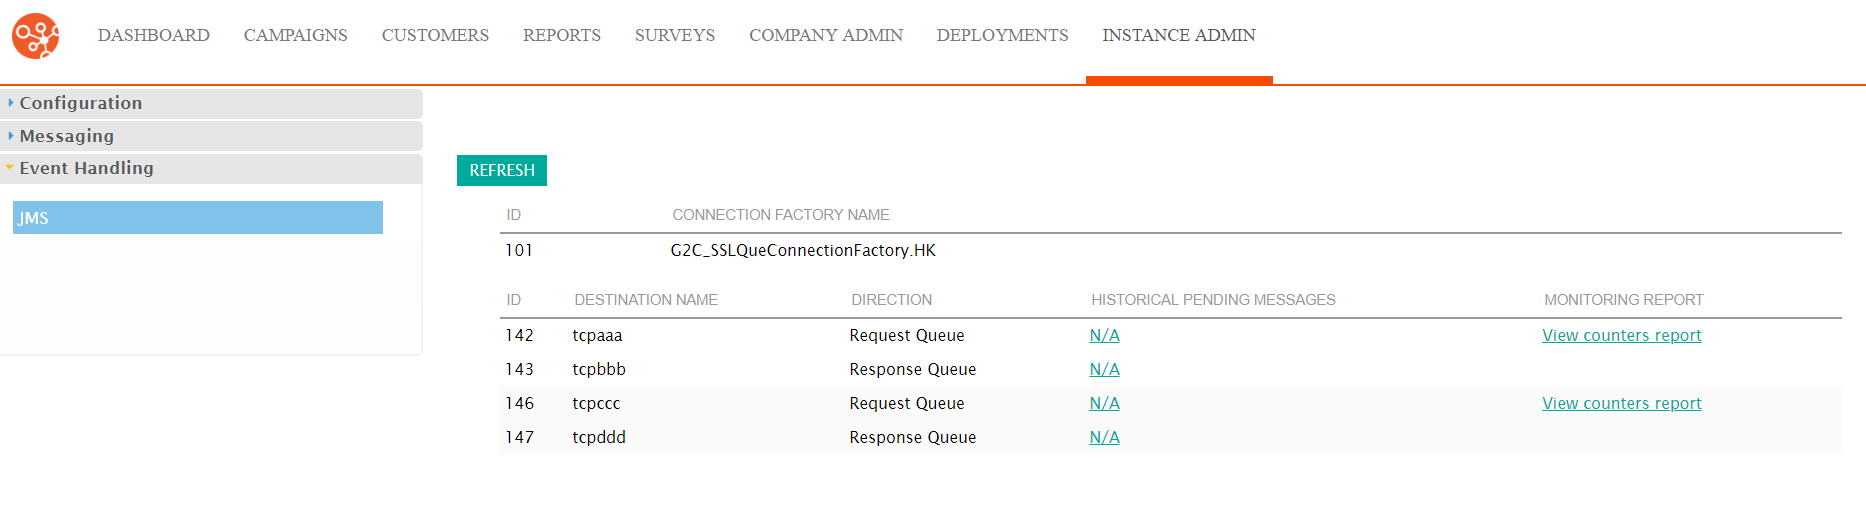Viewport: 1866px width, 508px height.
Task: View counters report for tcpccc queue
Action: click(1621, 404)
